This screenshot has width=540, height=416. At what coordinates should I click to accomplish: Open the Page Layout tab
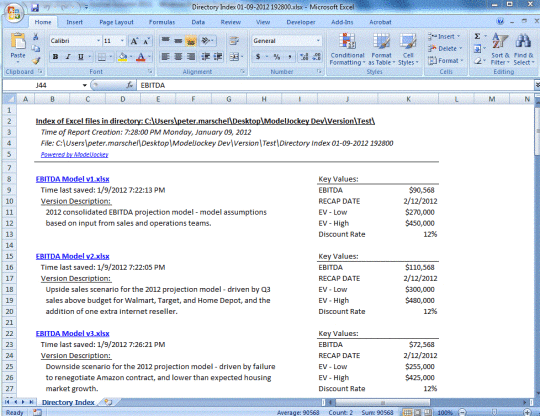click(x=116, y=22)
